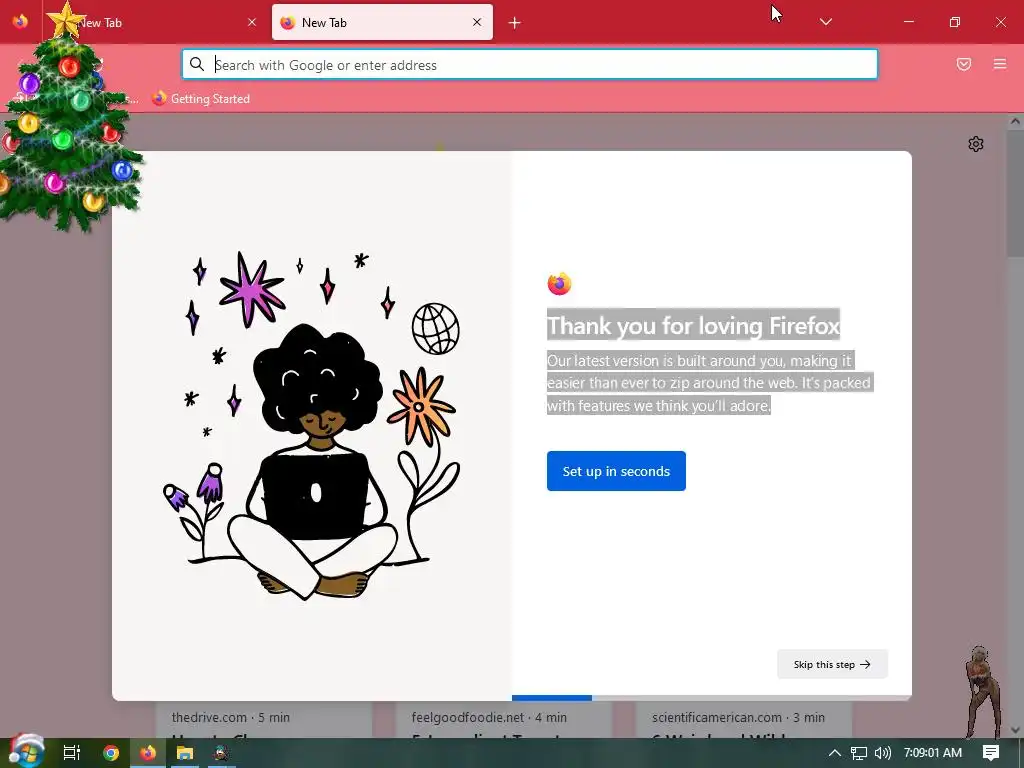This screenshot has height=768, width=1024.
Task: Open new tab personalize gear icon
Action: (976, 144)
